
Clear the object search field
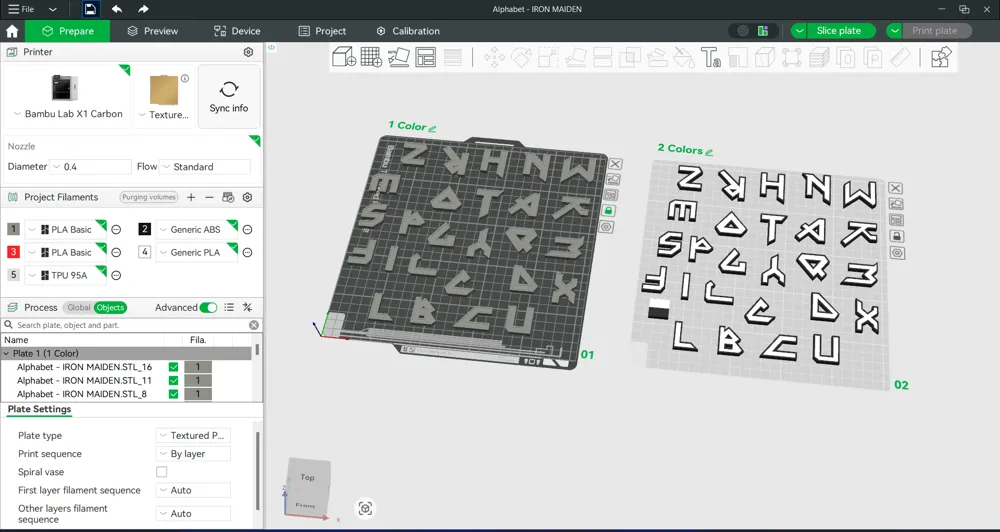(x=254, y=325)
